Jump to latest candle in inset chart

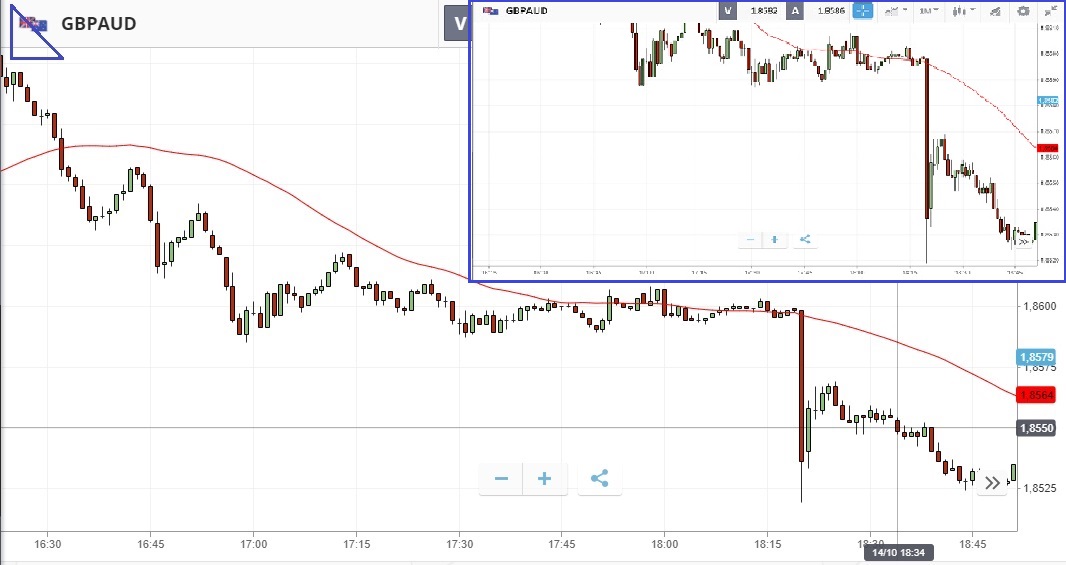coord(1023,242)
